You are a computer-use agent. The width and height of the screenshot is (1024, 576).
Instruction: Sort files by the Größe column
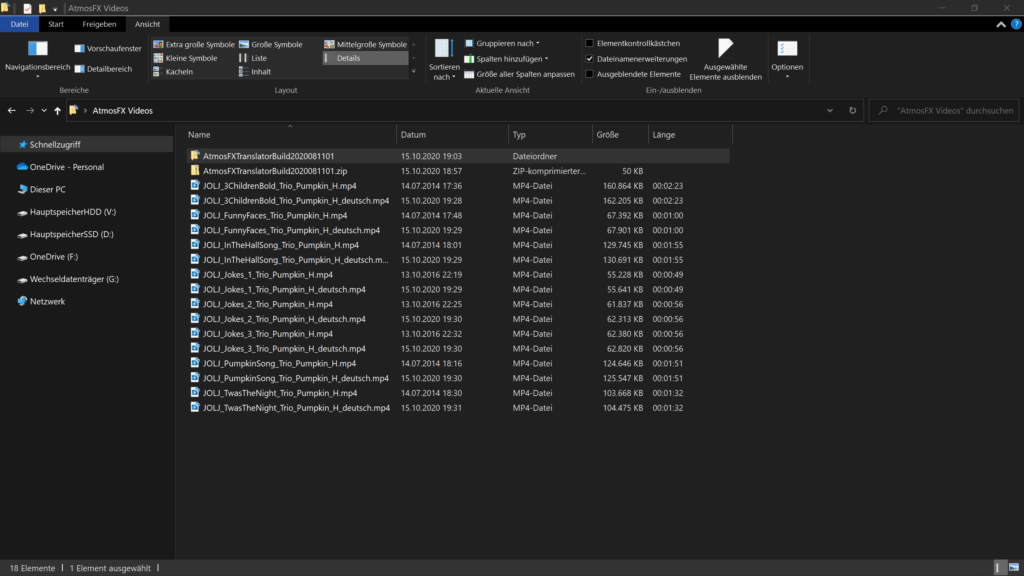620,135
